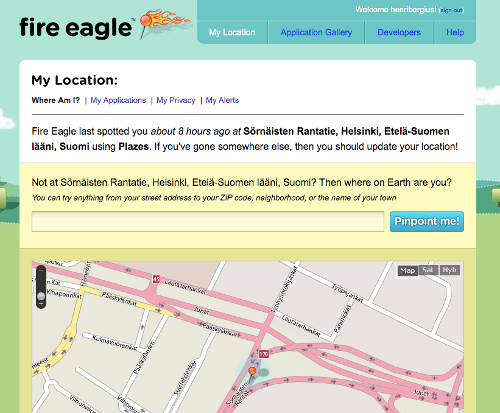Click the Pinpoint me! button
The height and width of the screenshot is (413, 500).
(x=427, y=221)
